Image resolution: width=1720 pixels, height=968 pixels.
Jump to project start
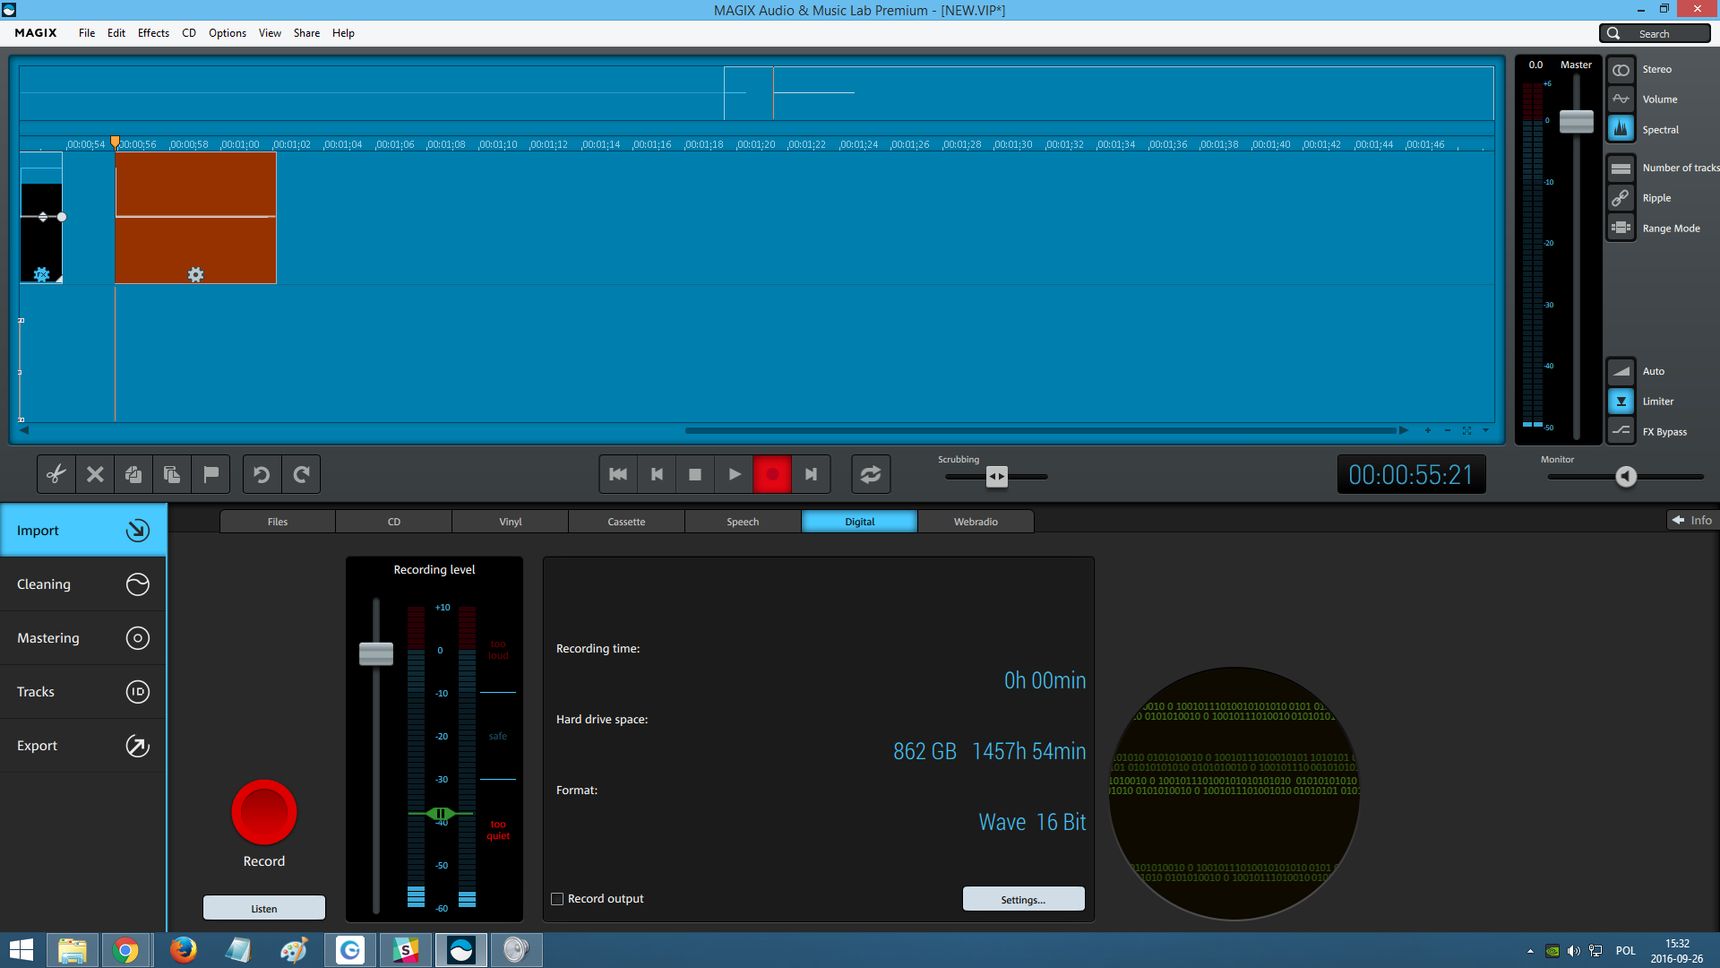(618, 474)
